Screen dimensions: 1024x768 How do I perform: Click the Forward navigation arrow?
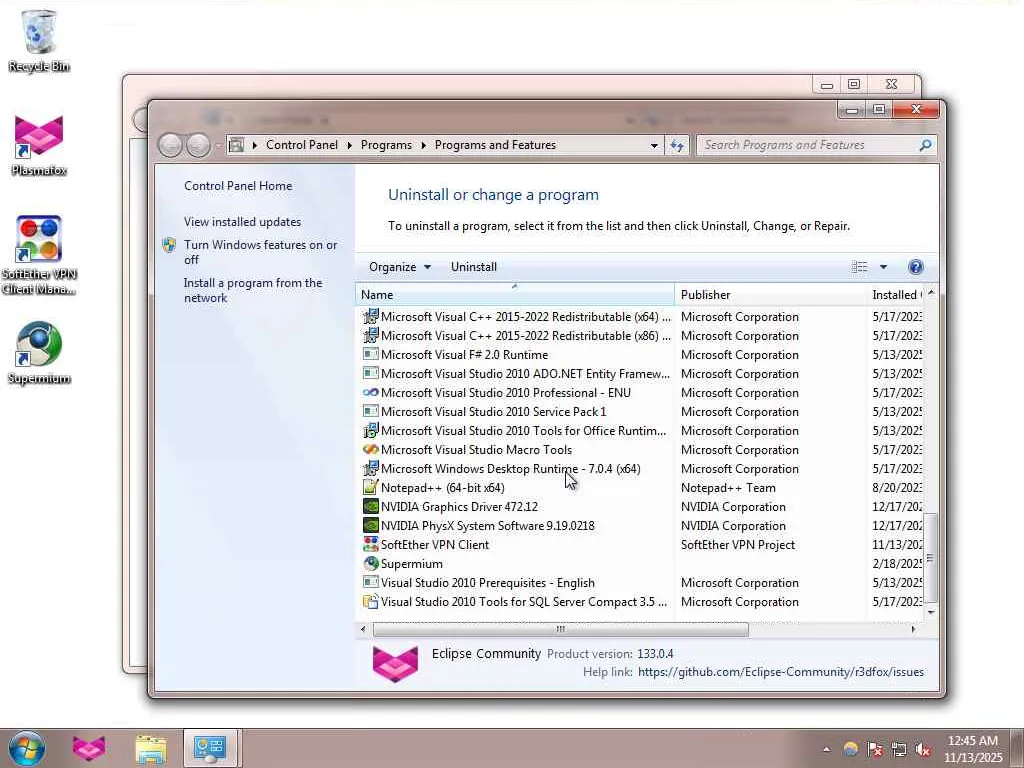coord(198,145)
